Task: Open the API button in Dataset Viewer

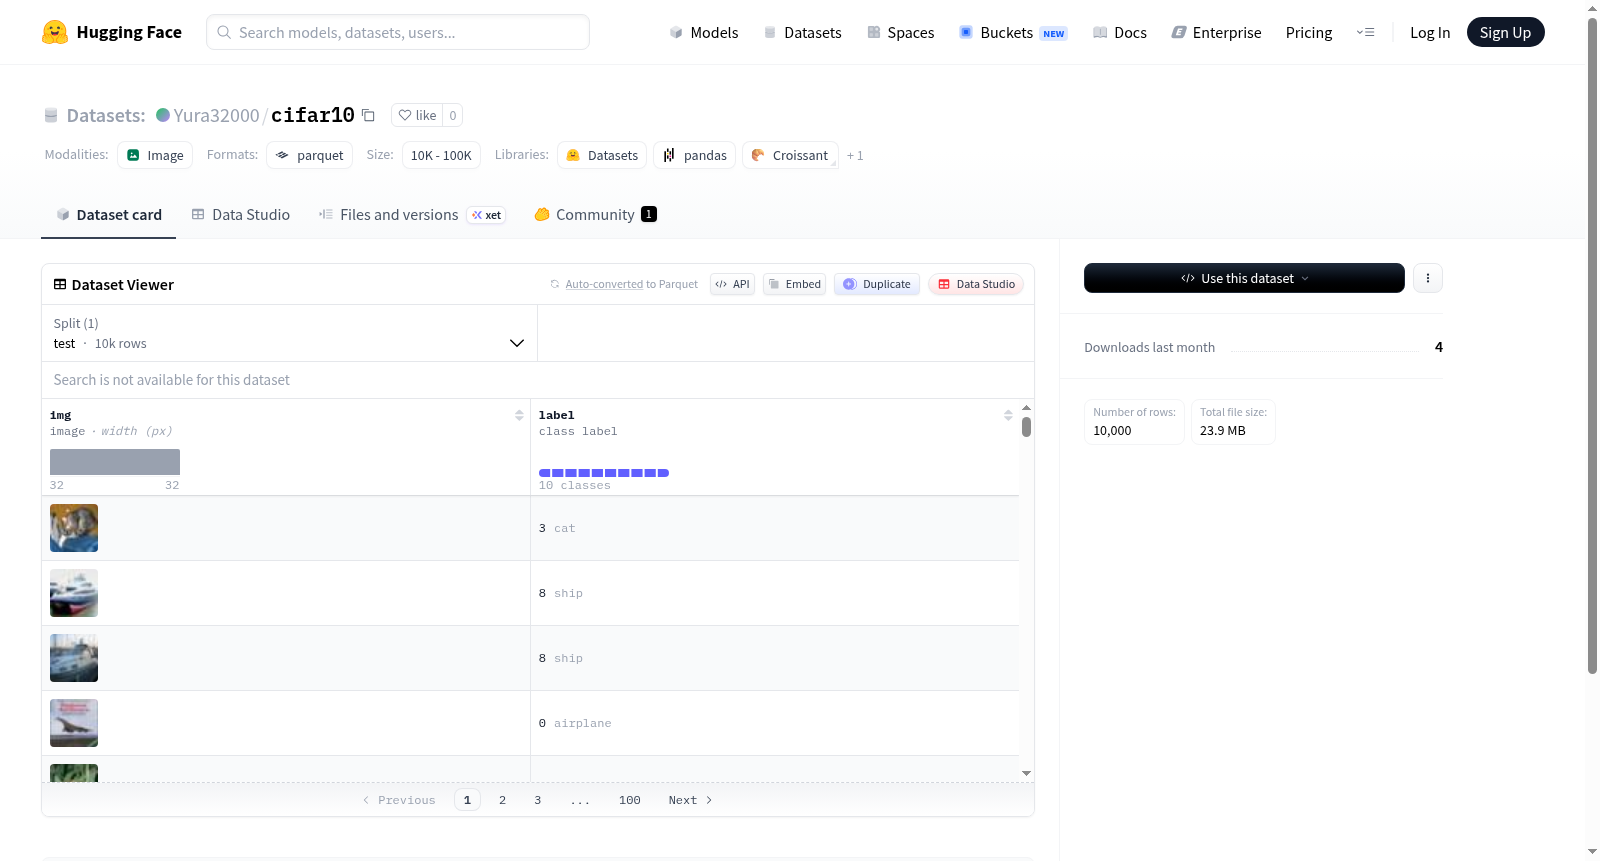Action: click(x=732, y=284)
